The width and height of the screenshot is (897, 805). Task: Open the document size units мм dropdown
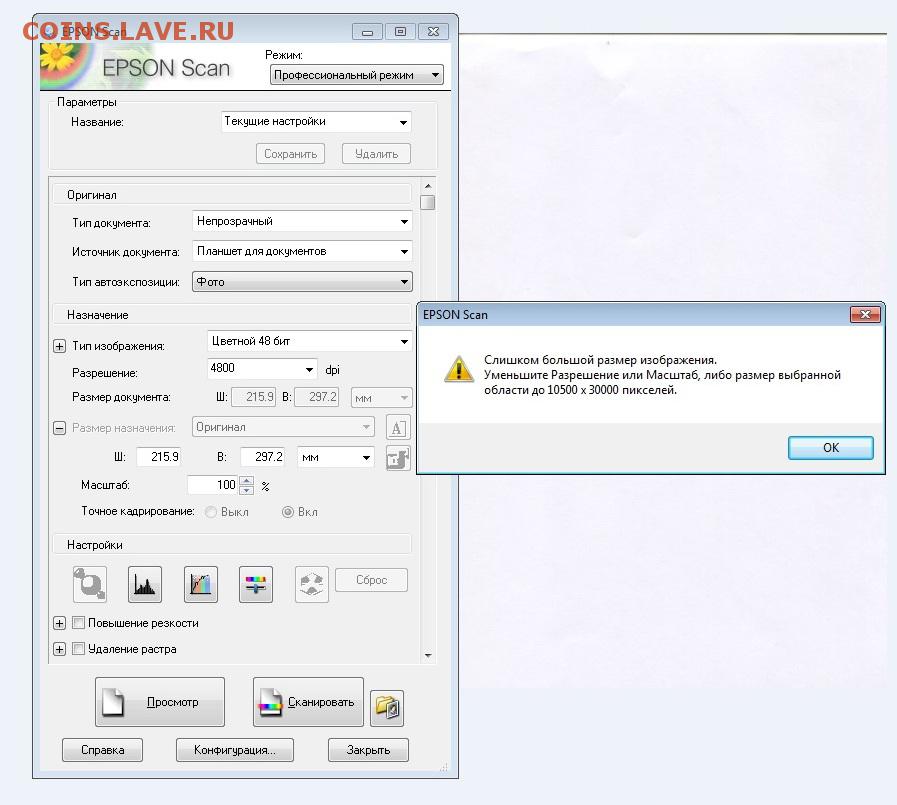point(381,398)
